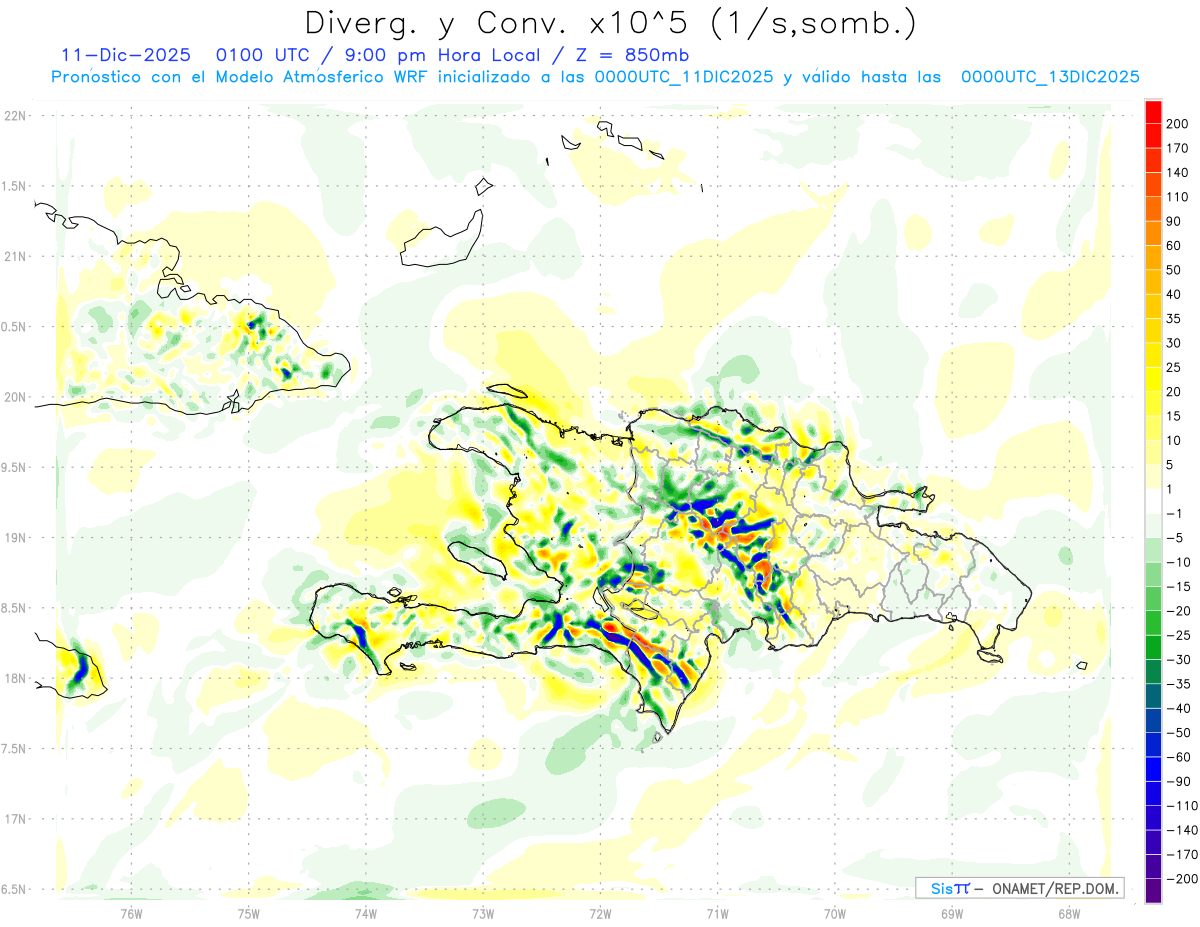The width and height of the screenshot is (1200, 927).
Task: Click the longitude label "71W"
Action: click(717, 912)
